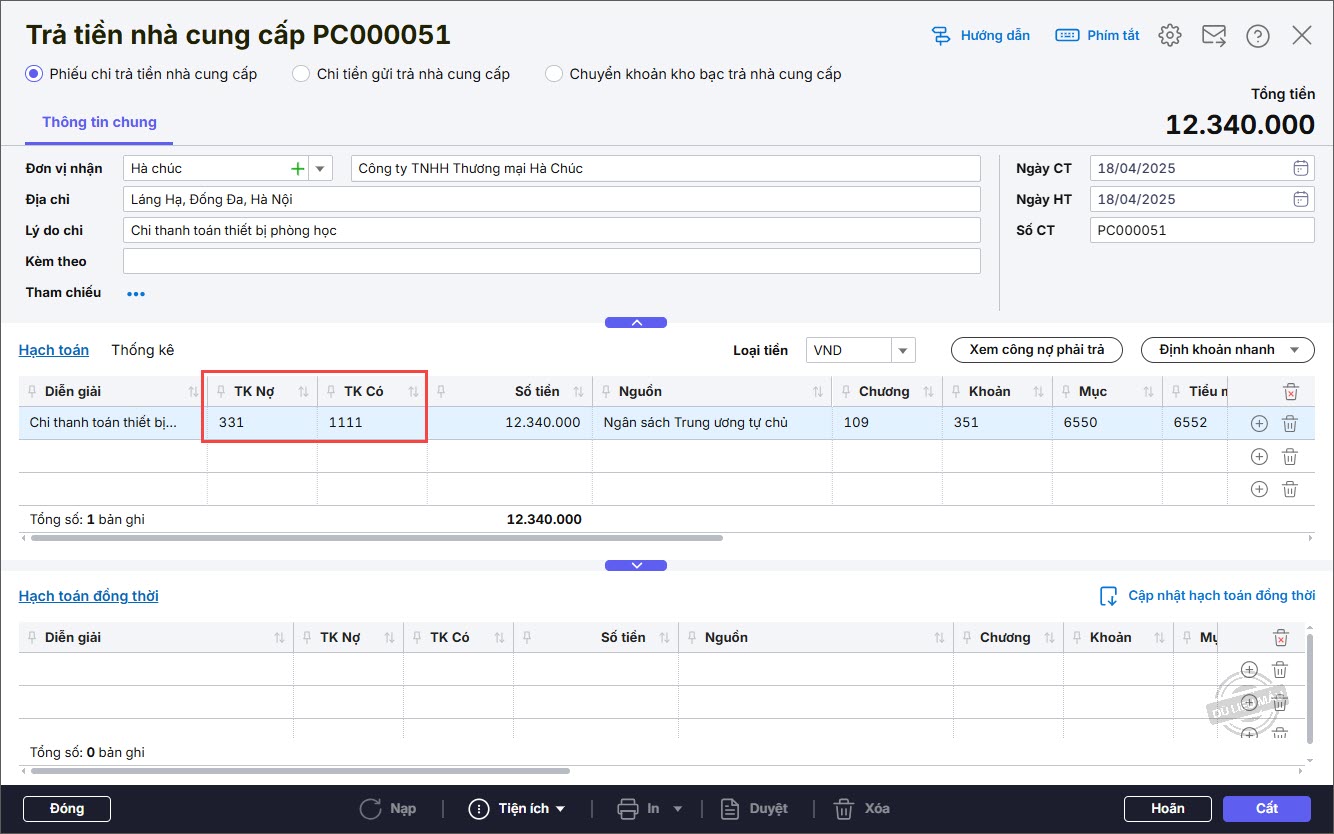The width and height of the screenshot is (1334, 834).
Task: Click the Hoãn button
Action: pyautogui.click(x=1168, y=808)
